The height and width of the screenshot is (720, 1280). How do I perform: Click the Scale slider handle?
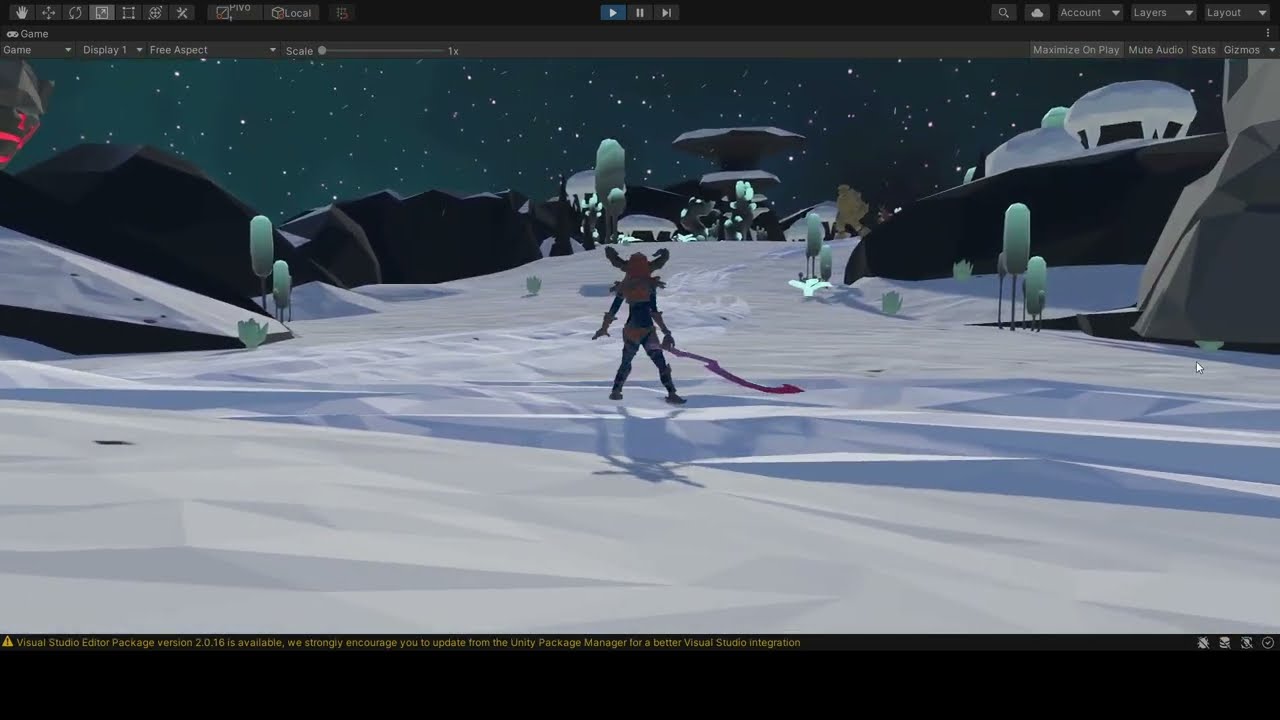[x=322, y=50]
